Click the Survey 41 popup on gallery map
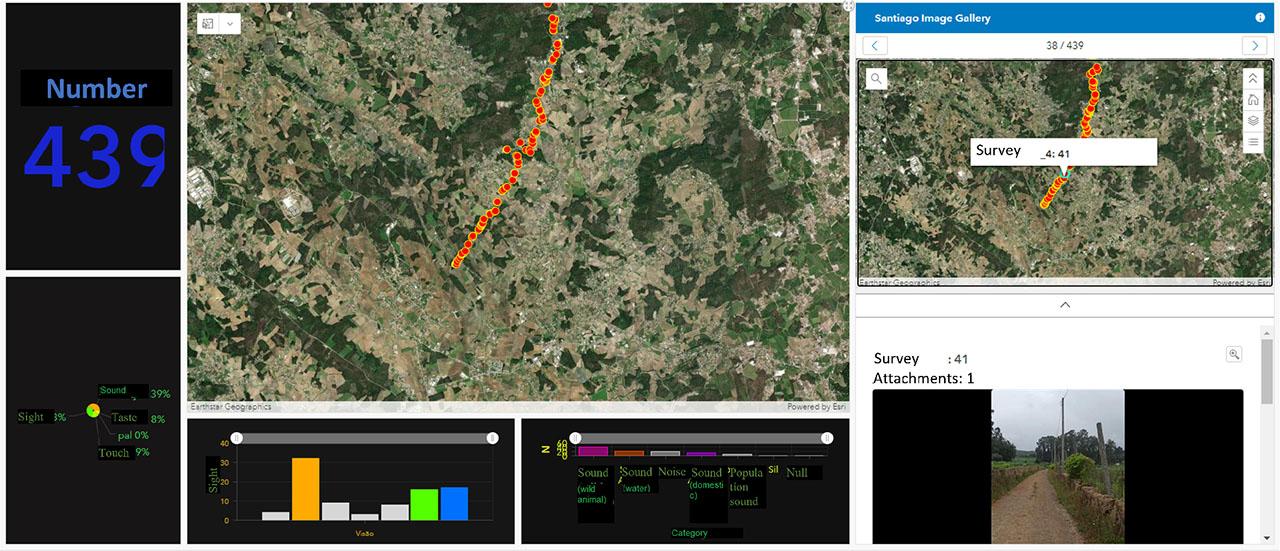This screenshot has width=1280, height=551. (1064, 152)
